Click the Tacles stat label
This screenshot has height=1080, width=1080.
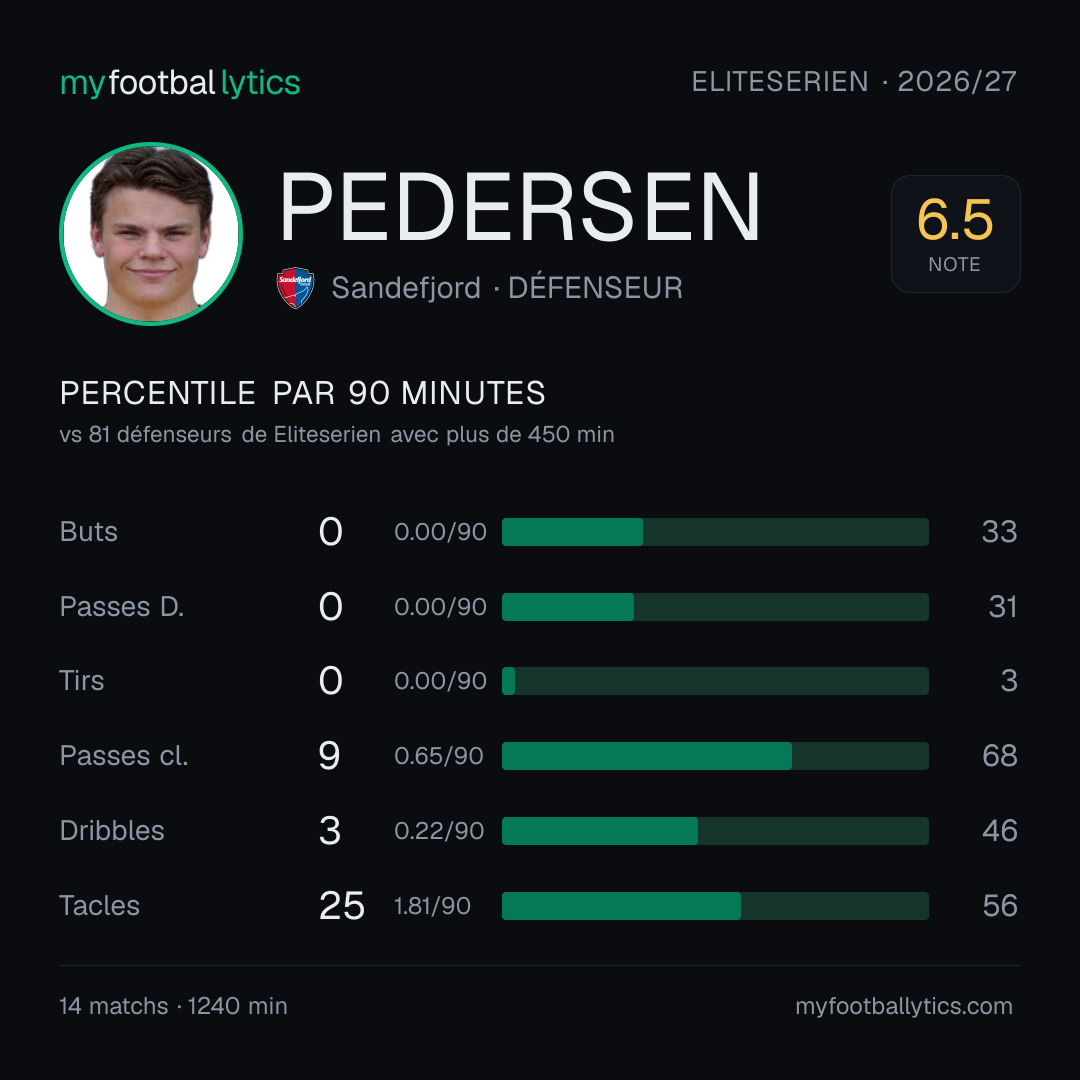100,905
